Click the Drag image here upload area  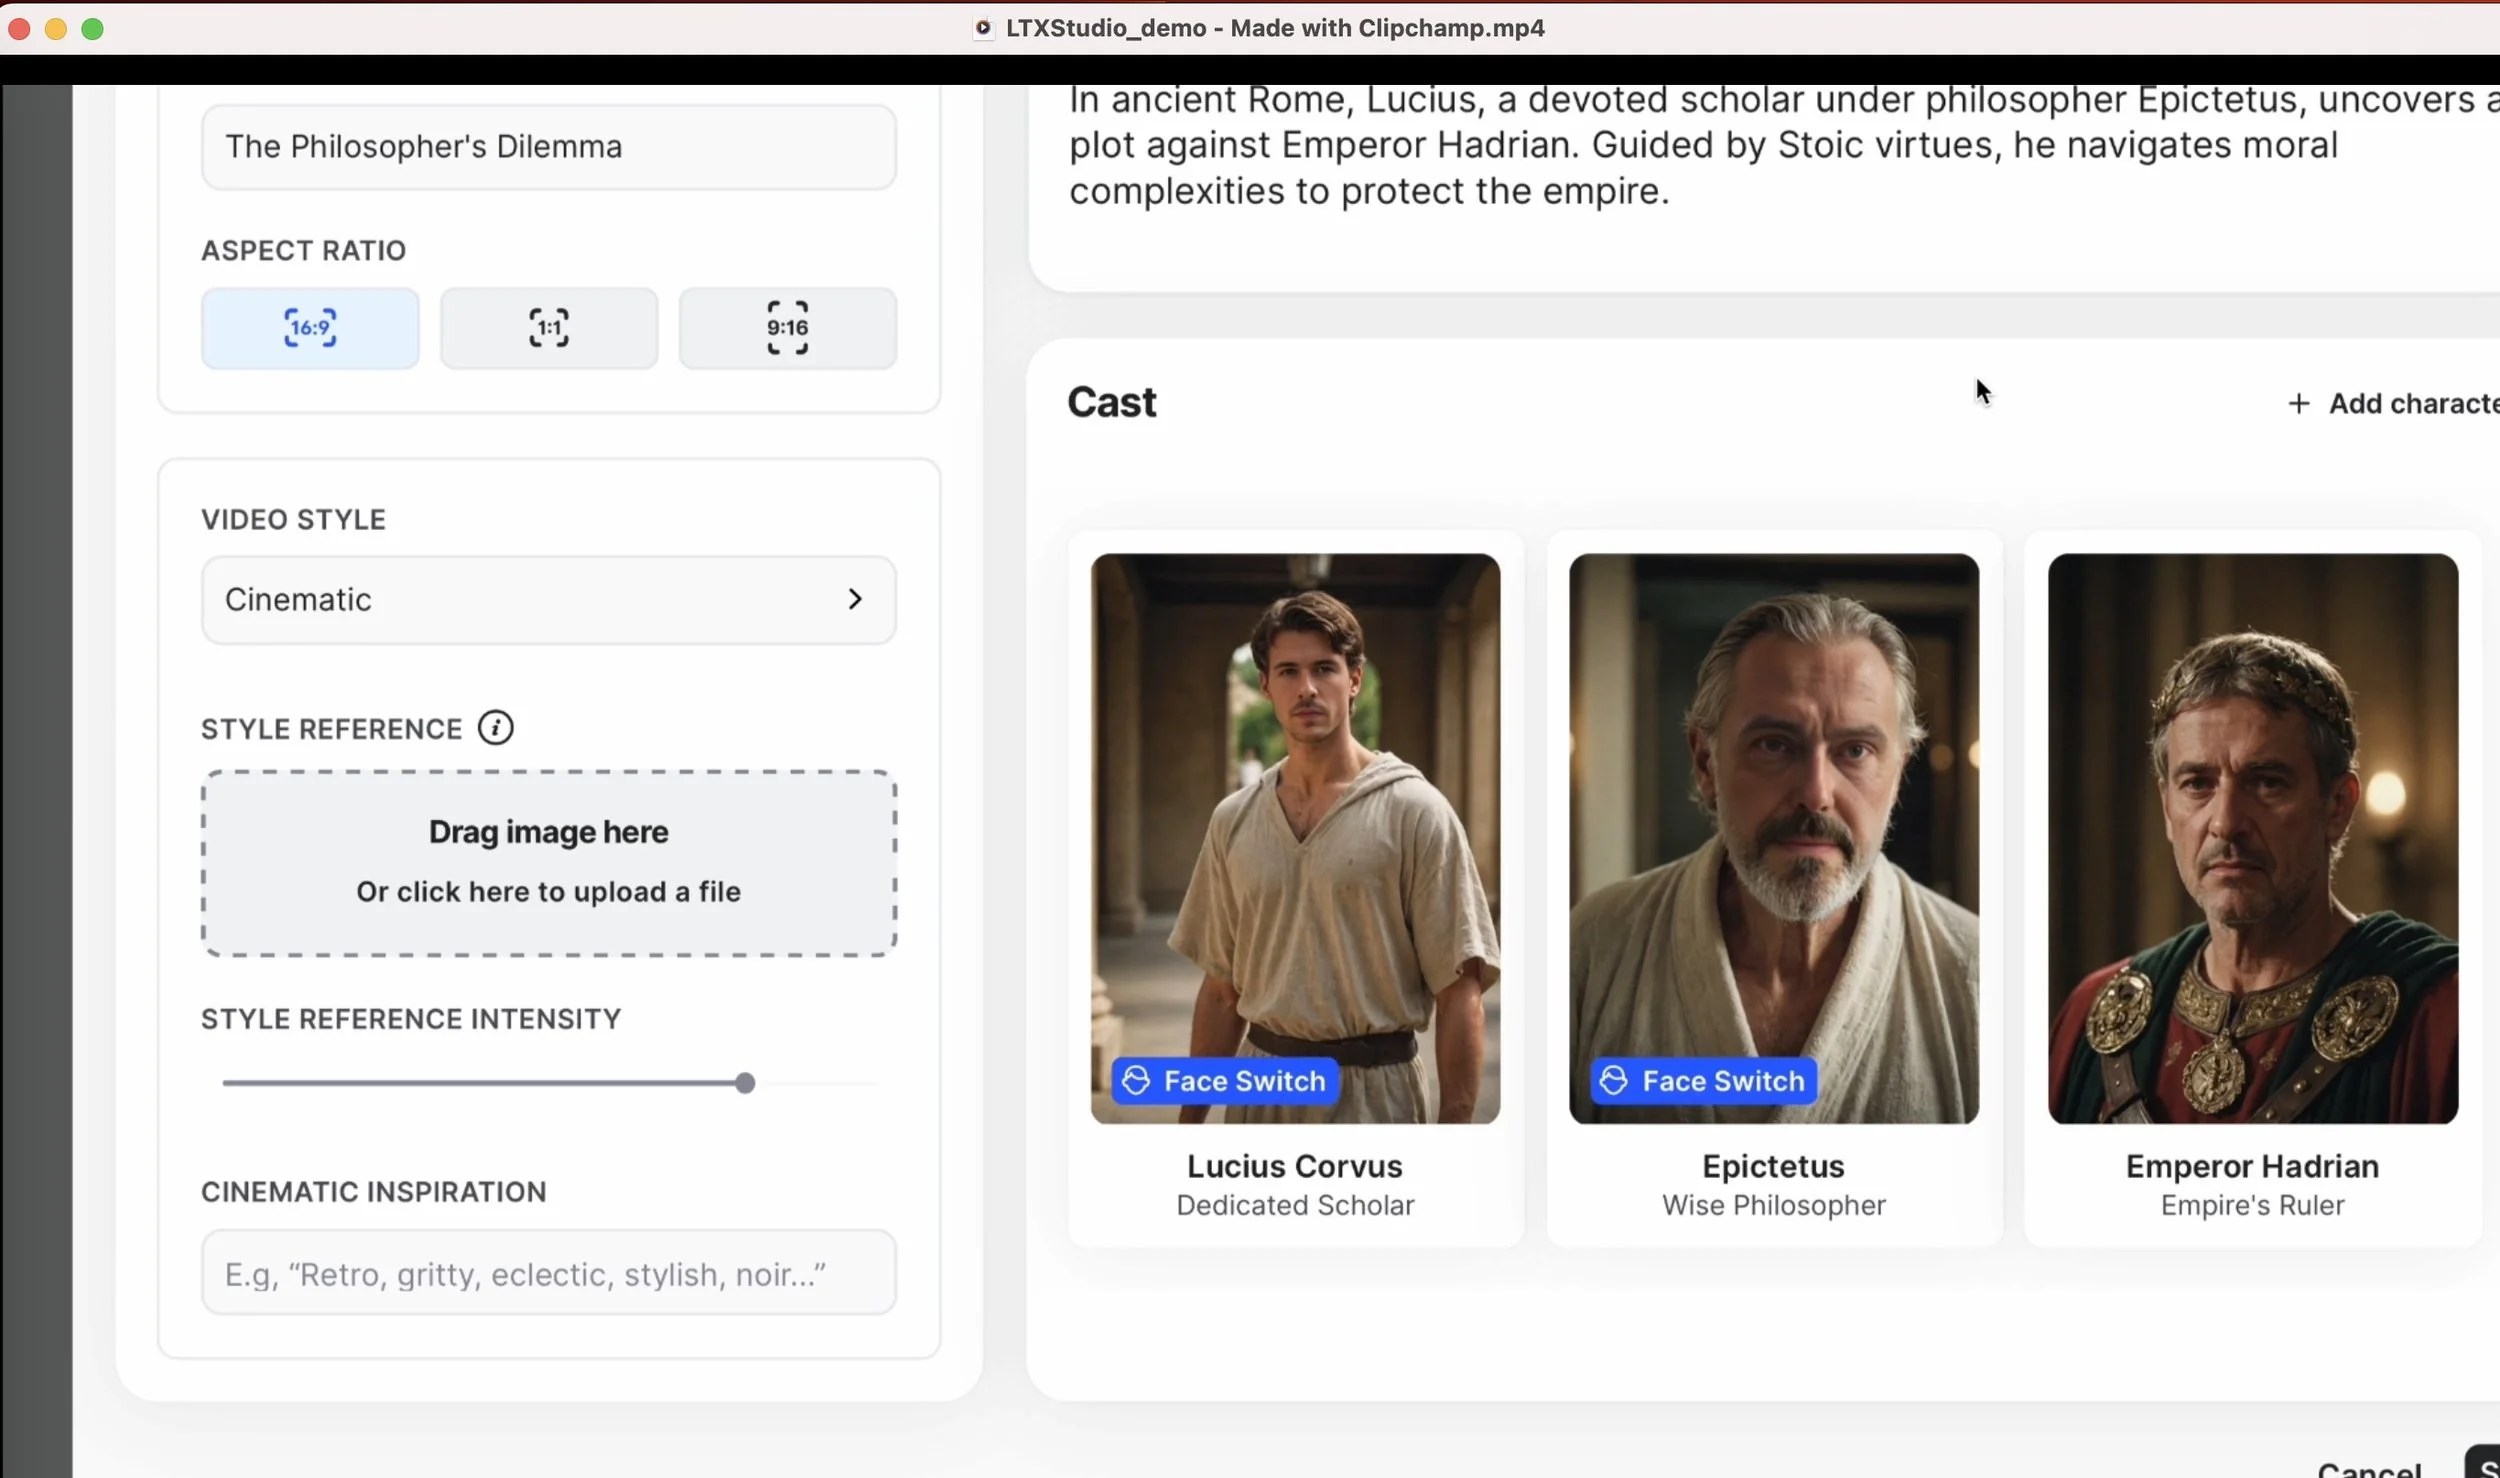(548, 863)
